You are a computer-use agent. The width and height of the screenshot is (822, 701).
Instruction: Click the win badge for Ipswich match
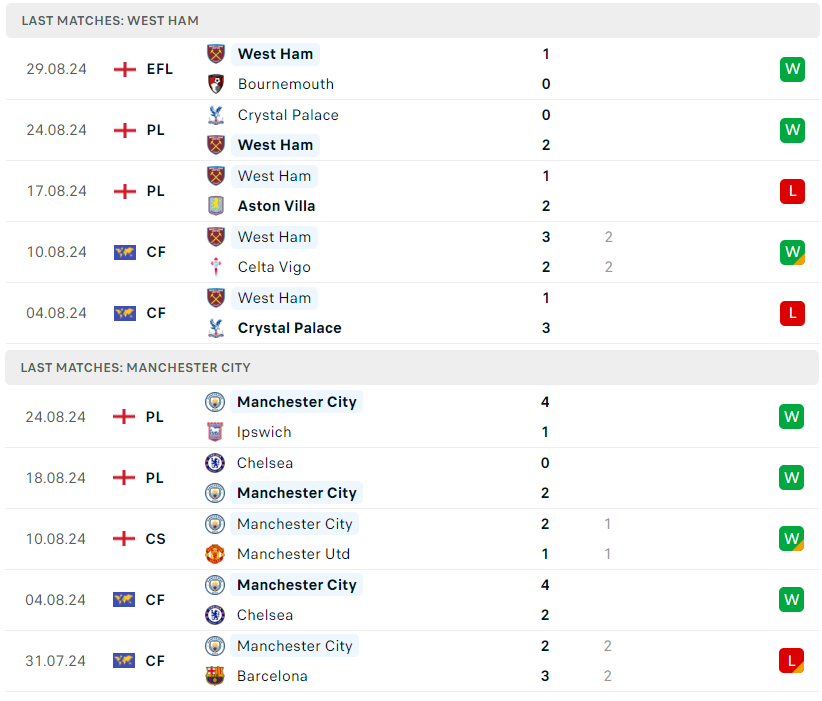point(792,417)
